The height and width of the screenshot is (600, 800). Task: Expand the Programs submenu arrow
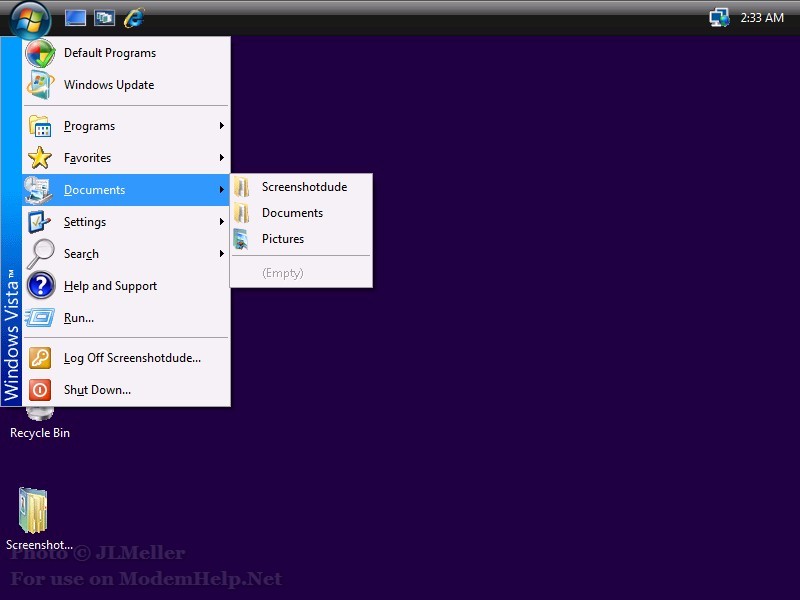click(221, 126)
